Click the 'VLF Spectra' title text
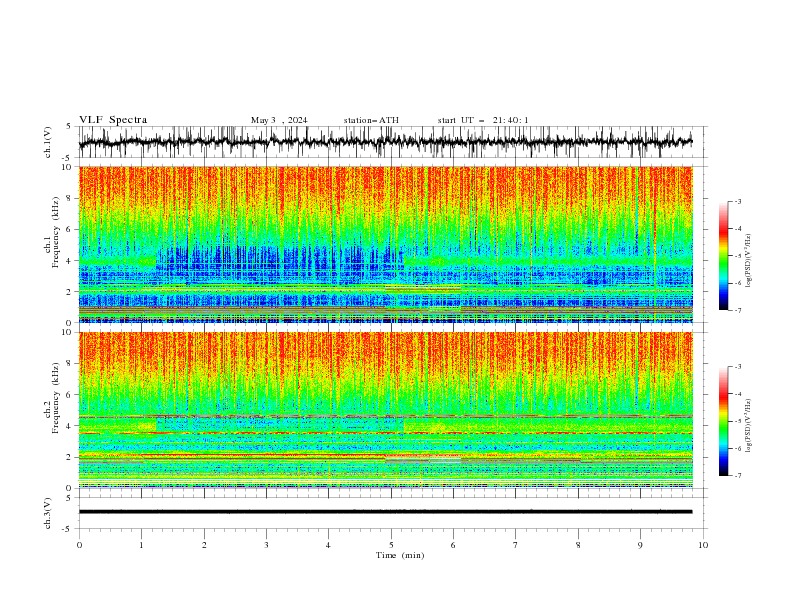This screenshot has height=612, width=792. [113, 120]
